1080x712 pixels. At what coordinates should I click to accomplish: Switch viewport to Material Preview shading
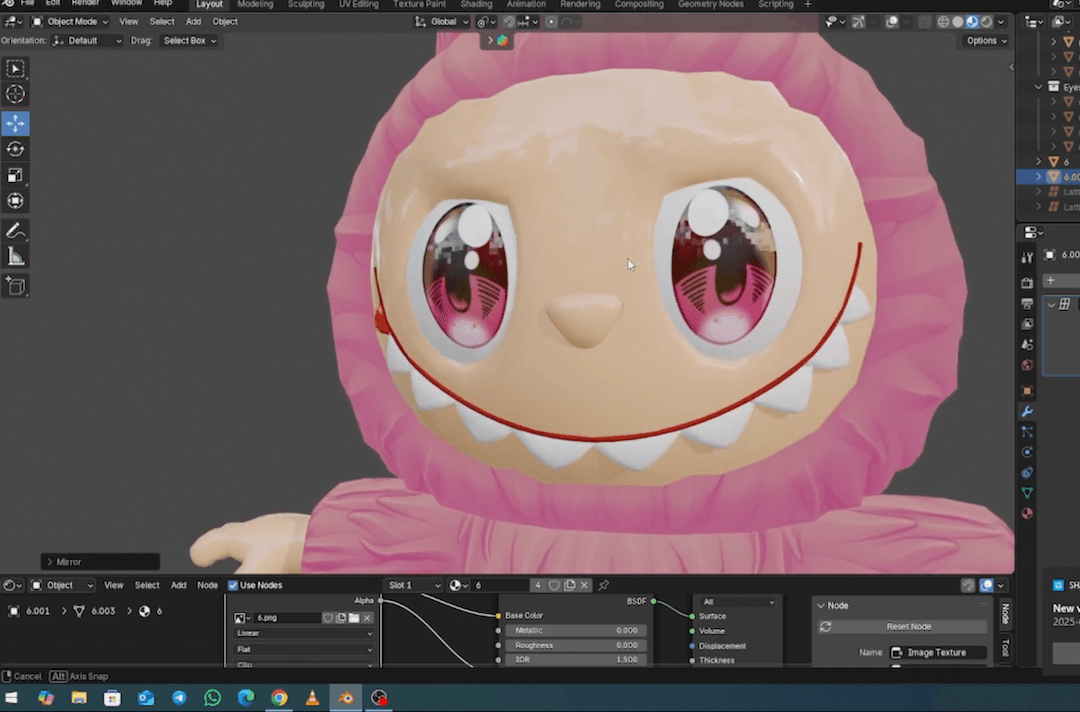pos(972,21)
